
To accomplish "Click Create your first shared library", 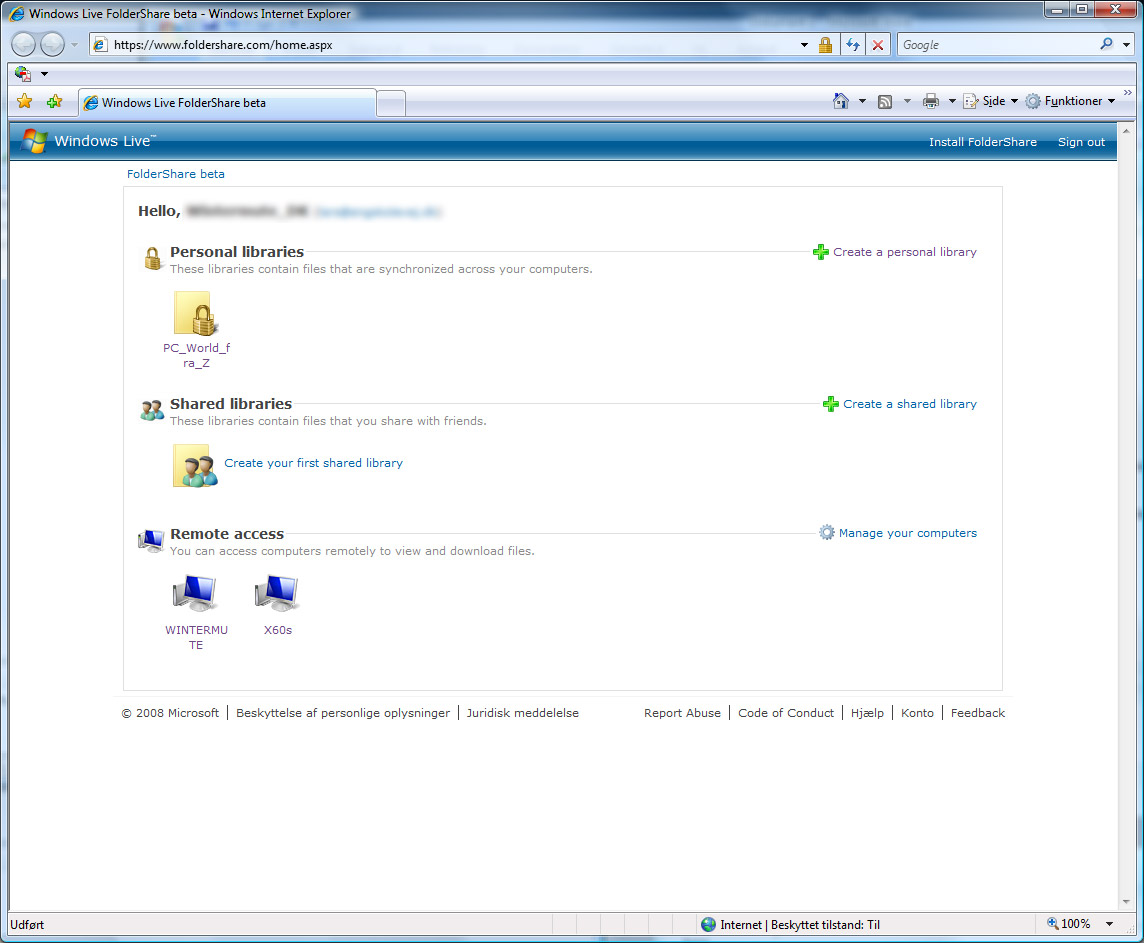I will pos(313,463).
